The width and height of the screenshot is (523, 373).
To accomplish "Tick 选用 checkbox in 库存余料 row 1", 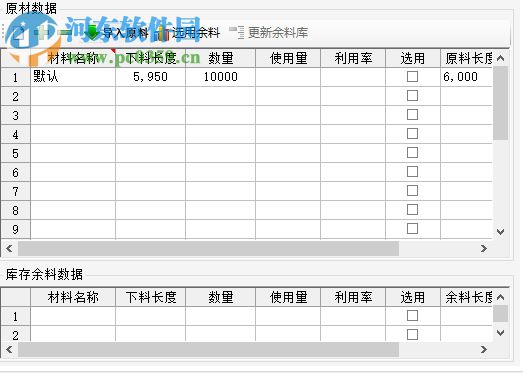I will point(412,316).
